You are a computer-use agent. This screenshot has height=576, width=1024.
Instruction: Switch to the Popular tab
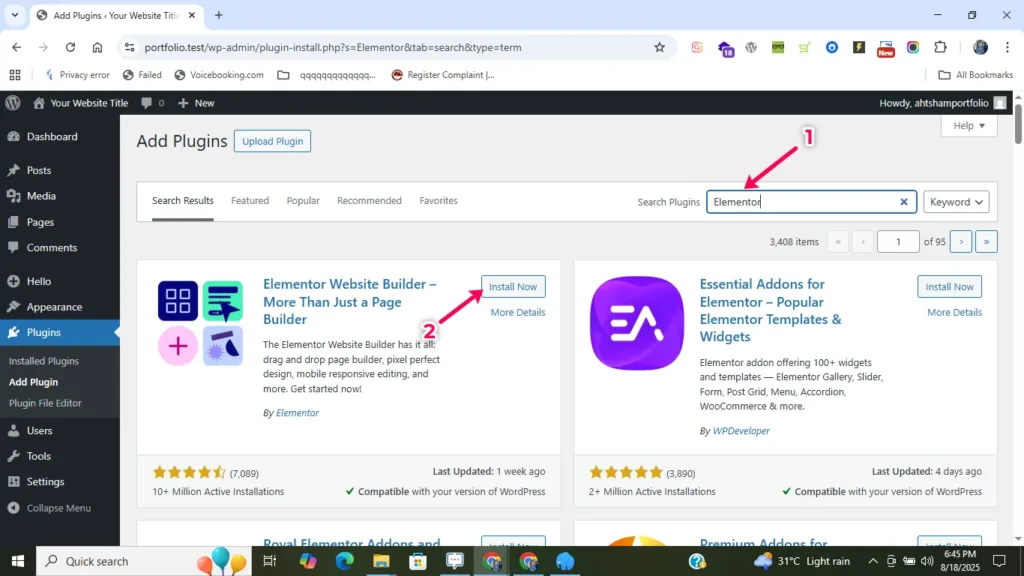tap(303, 201)
